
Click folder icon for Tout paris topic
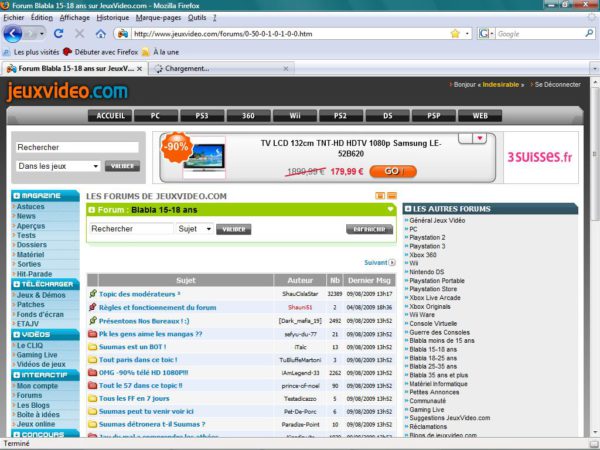(x=92, y=360)
